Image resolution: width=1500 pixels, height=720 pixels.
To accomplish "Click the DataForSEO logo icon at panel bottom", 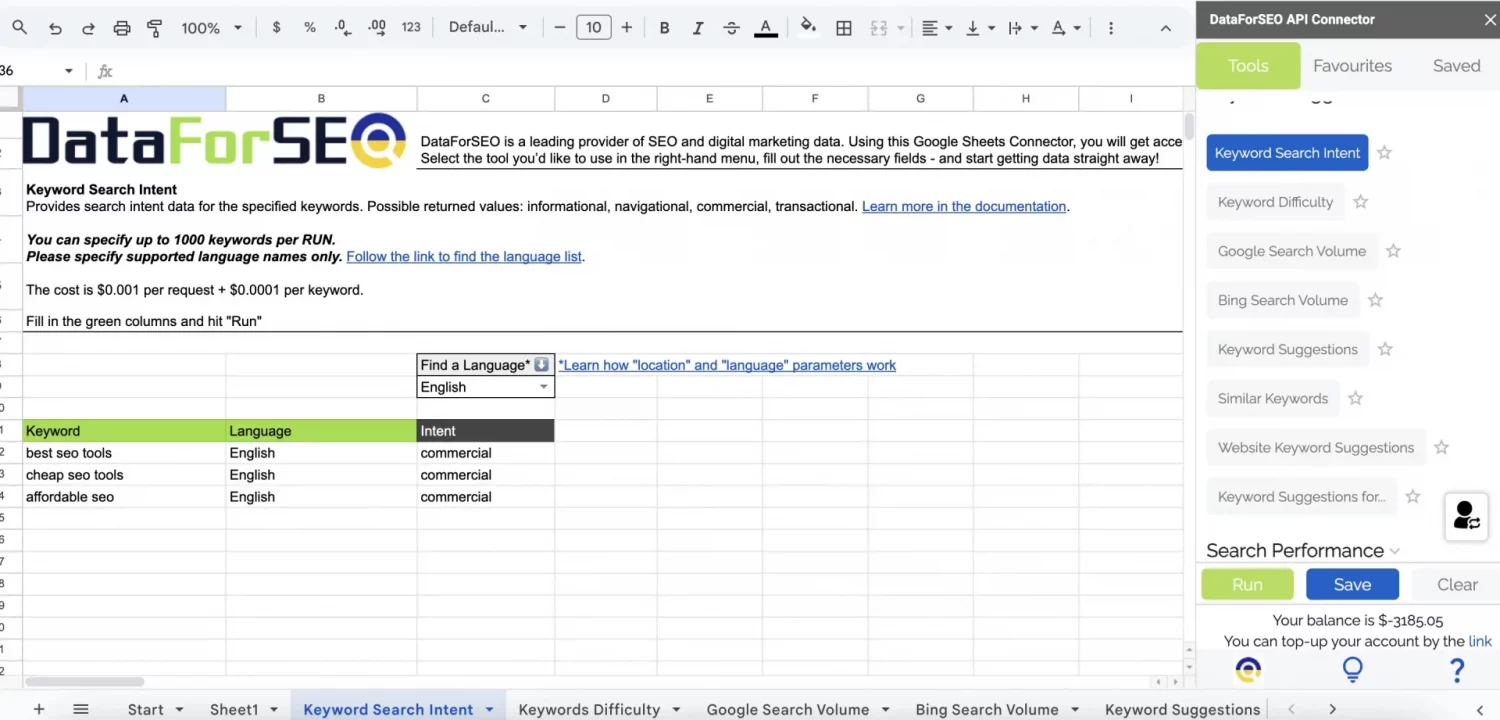I will (1248, 669).
